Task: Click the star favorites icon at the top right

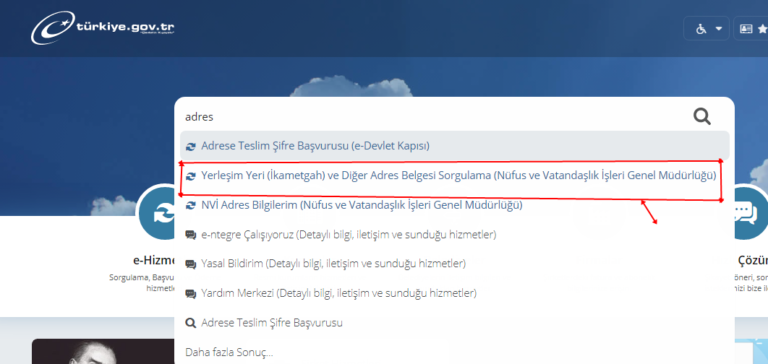Action: 762,29
